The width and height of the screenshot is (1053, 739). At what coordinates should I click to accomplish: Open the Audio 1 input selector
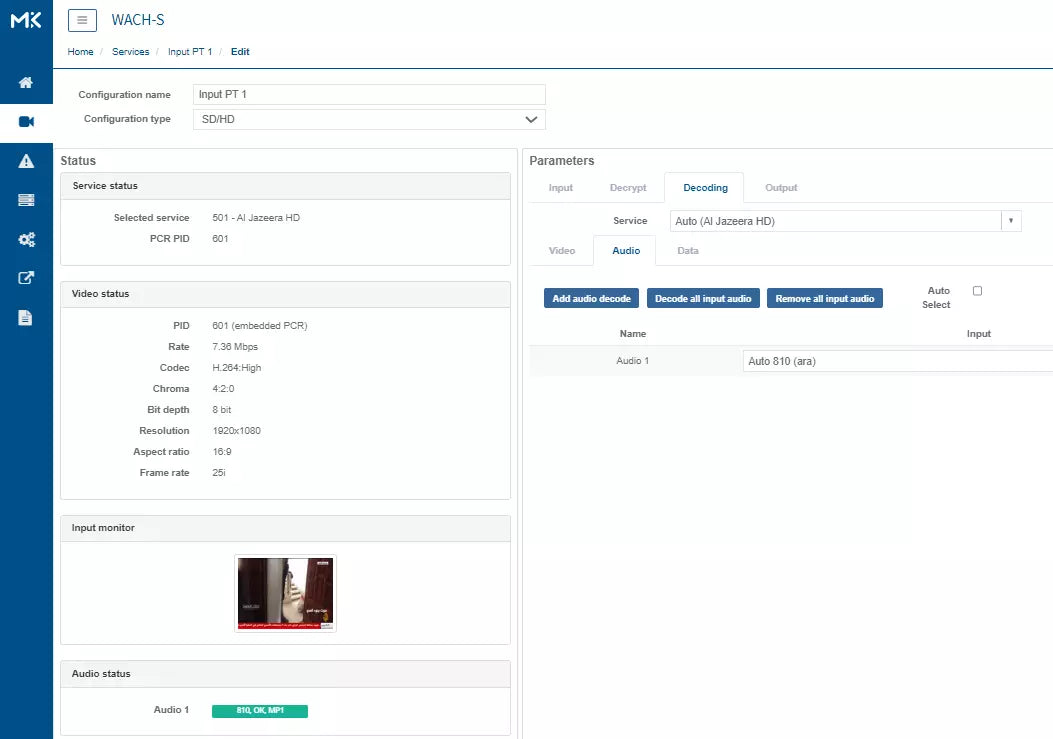(897, 361)
